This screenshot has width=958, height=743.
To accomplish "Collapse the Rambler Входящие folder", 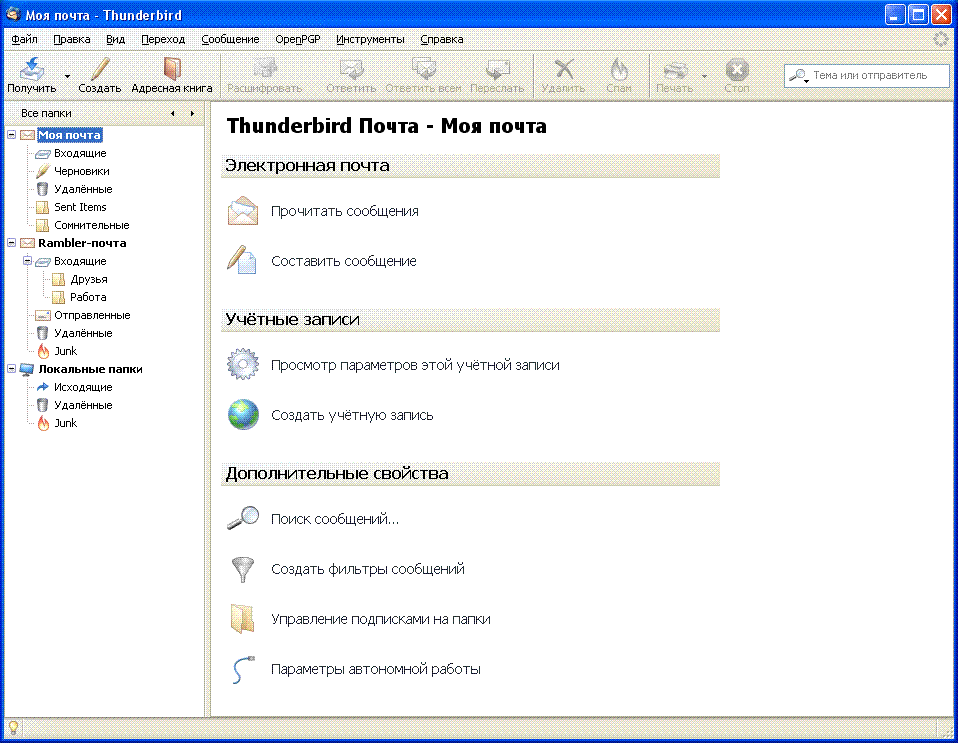I will [x=27, y=261].
